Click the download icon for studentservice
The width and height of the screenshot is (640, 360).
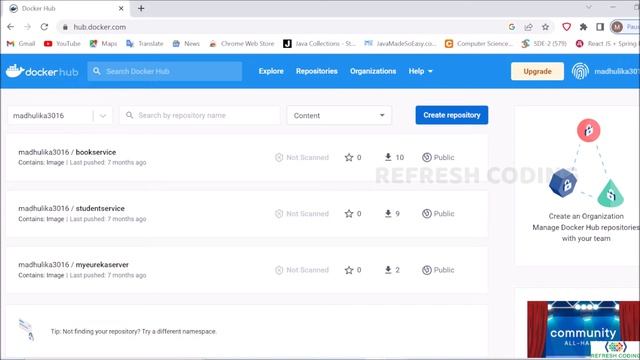388,213
